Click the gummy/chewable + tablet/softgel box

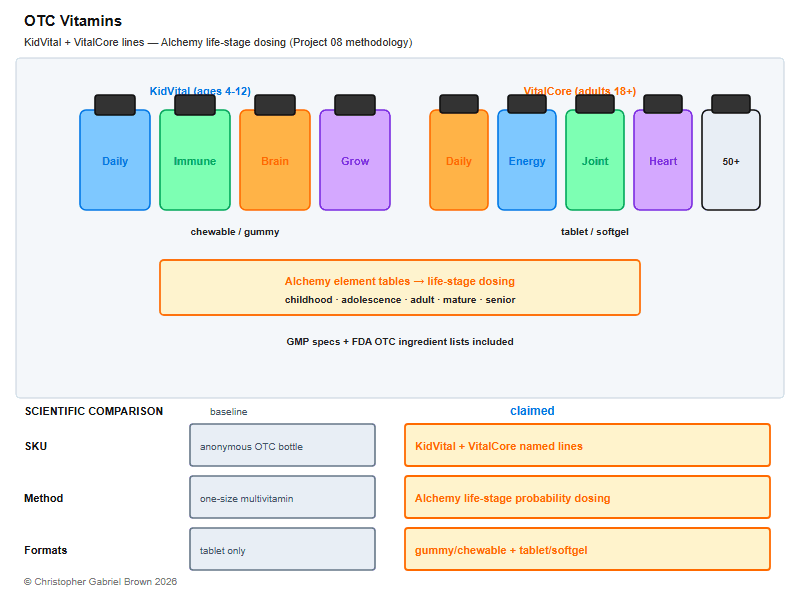pos(587,549)
